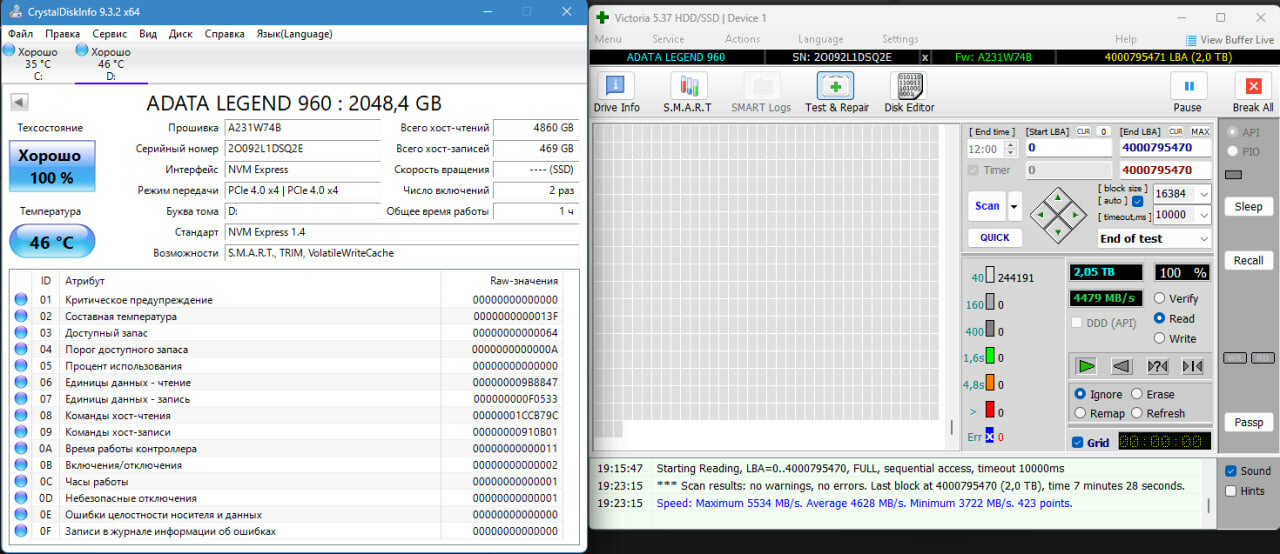The image size is (1280, 554).
Task: Click the random jump '?' scan-mode button
Action: pos(1157,366)
